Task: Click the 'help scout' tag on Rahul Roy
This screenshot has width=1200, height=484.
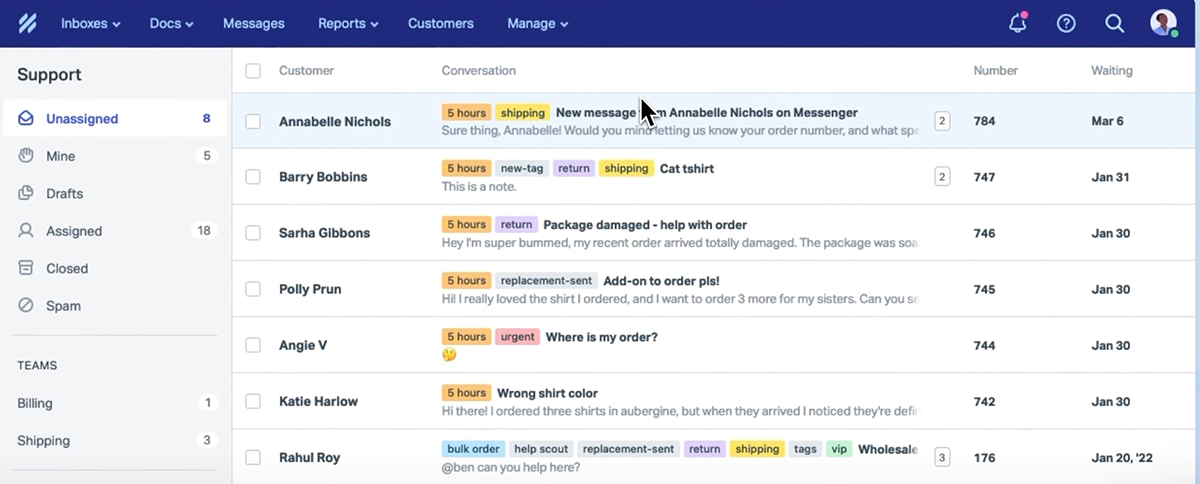Action: click(x=540, y=449)
